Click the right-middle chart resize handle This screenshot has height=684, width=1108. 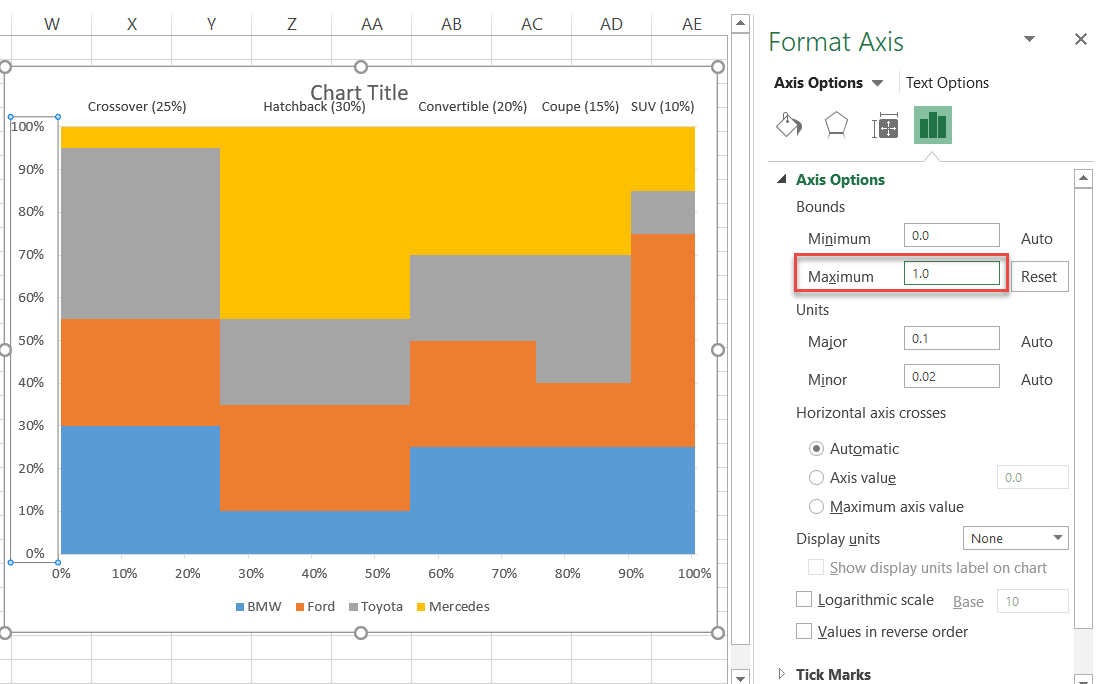point(718,350)
